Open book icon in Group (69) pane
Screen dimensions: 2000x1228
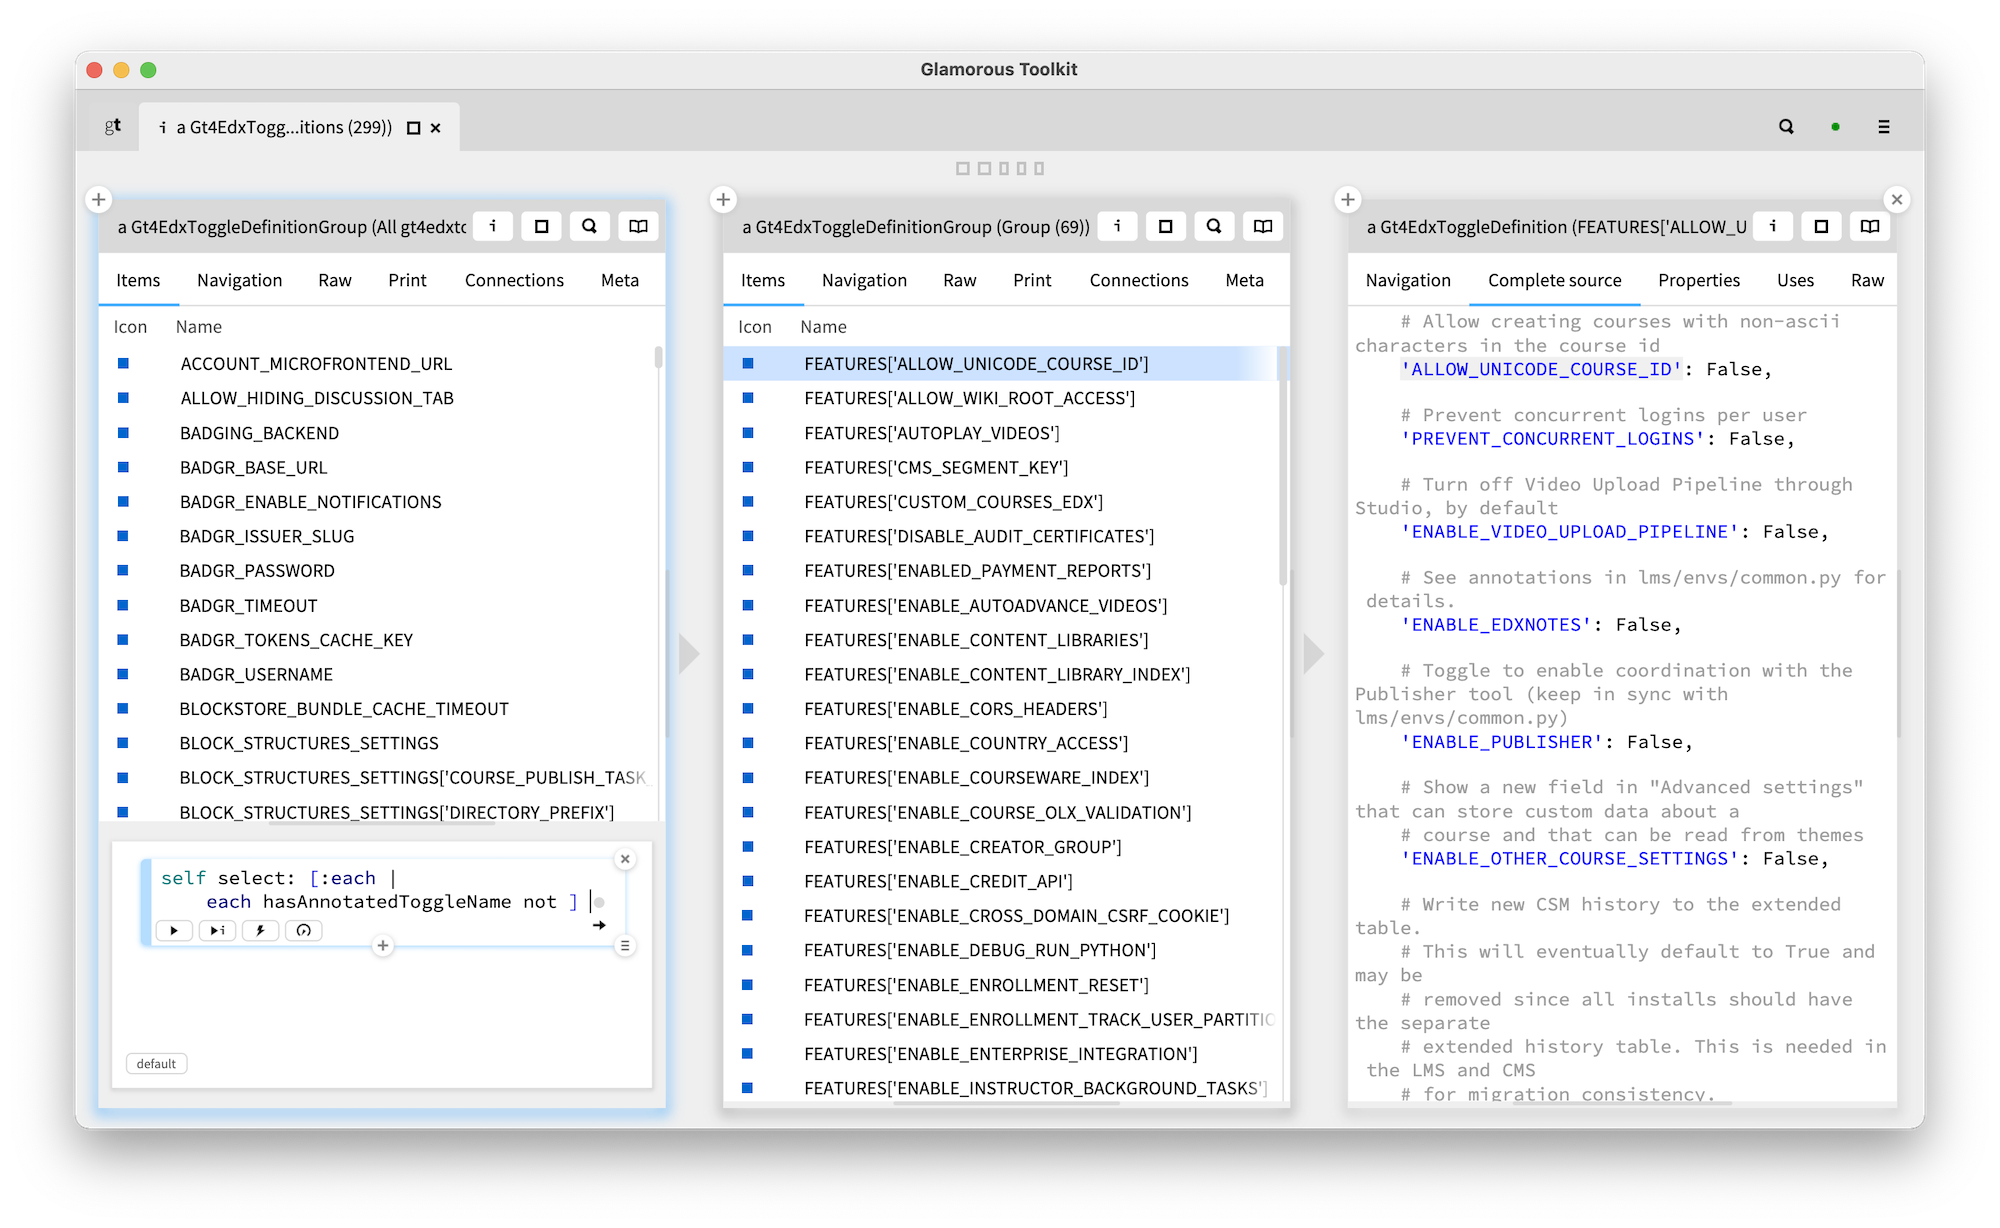(1263, 226)
